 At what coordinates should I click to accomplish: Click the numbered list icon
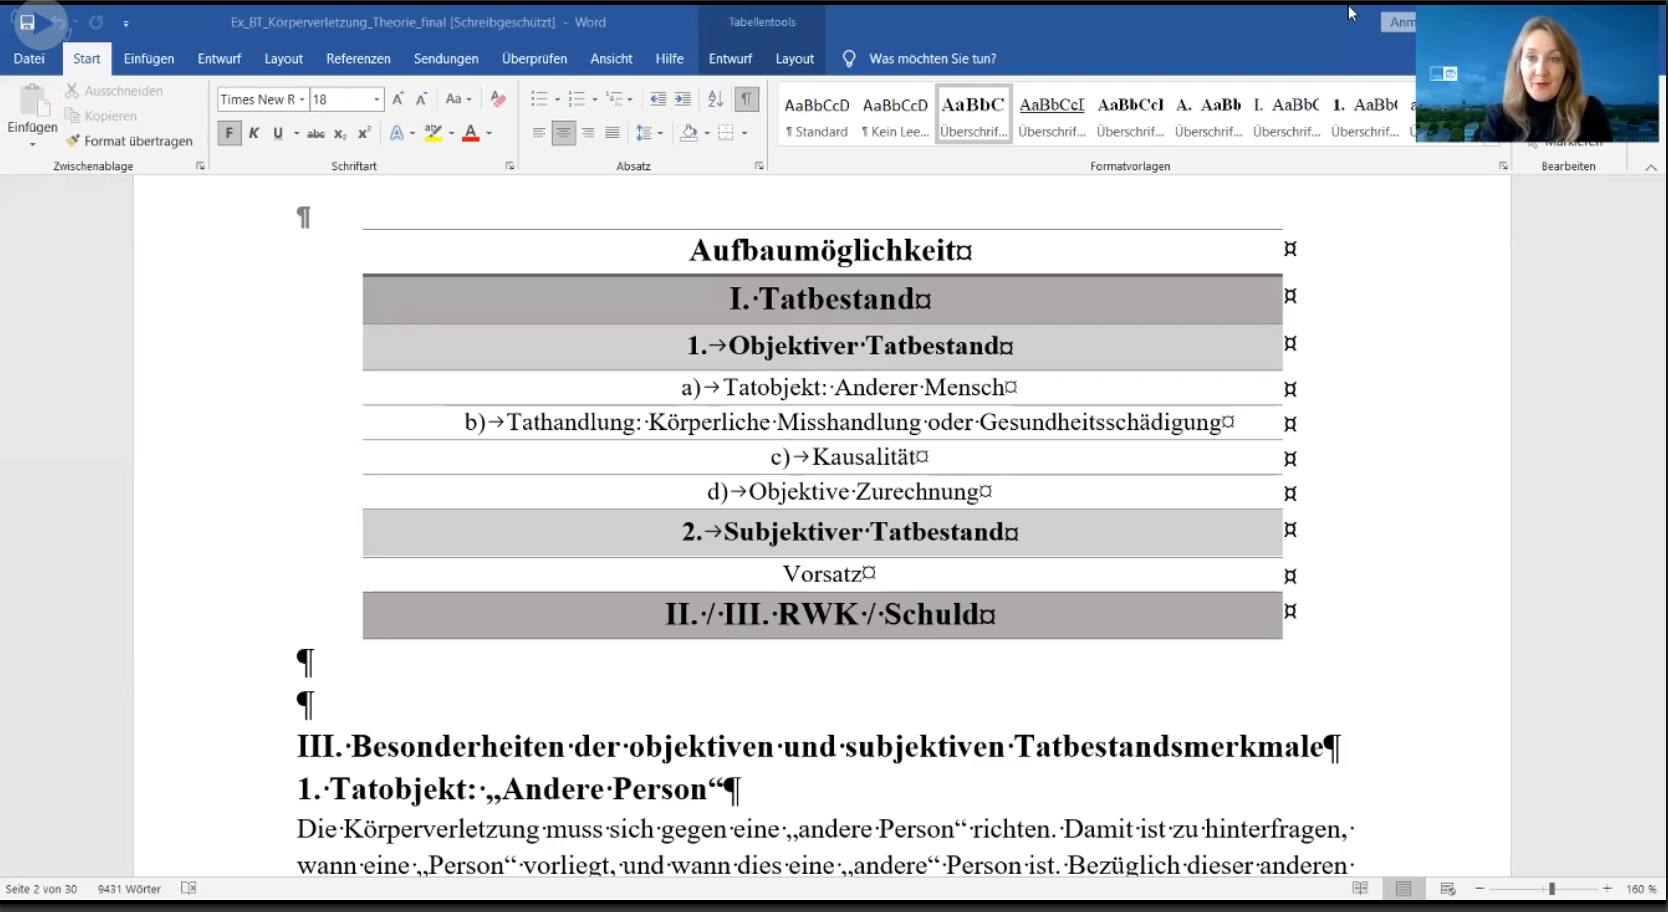(x=577, y=99)
